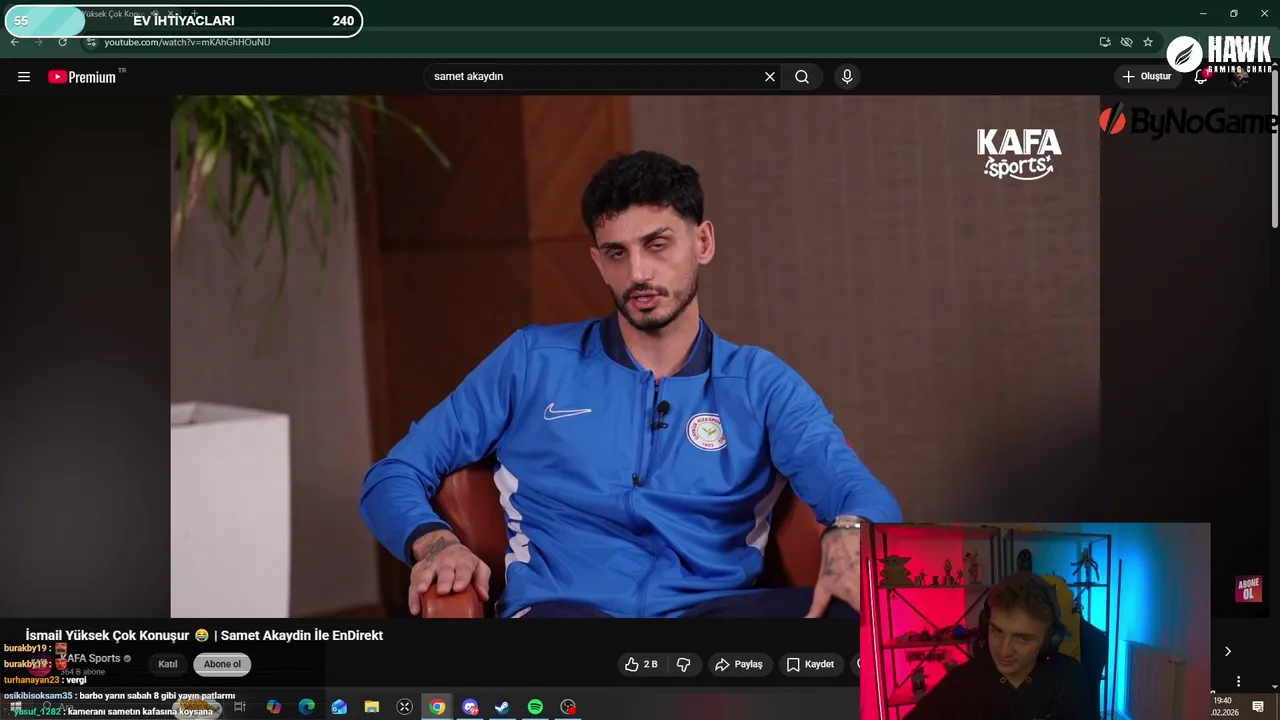
Task: Select the youtube.com address bar URL
Action: (187, 42)
